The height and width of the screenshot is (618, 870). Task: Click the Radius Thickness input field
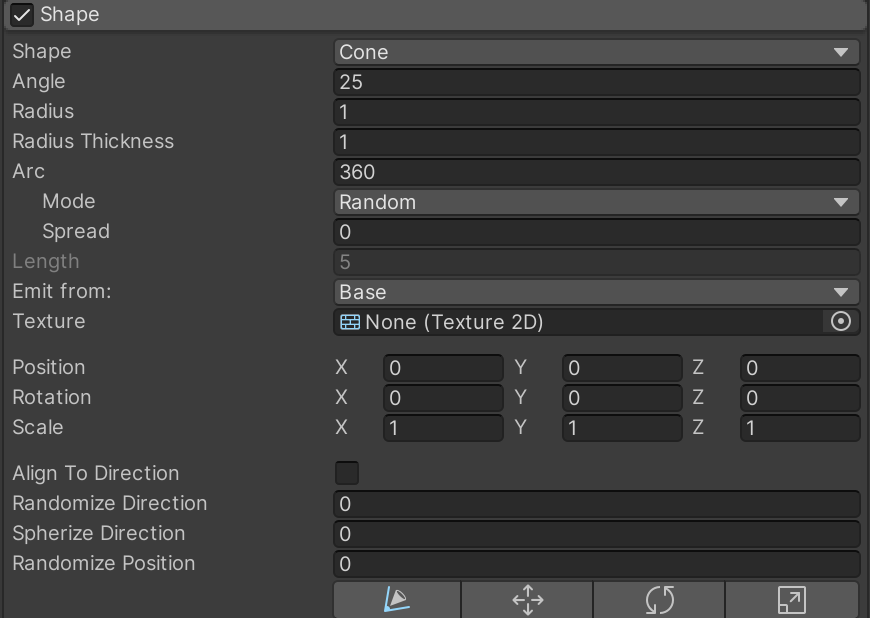click(x=596, y=142)
